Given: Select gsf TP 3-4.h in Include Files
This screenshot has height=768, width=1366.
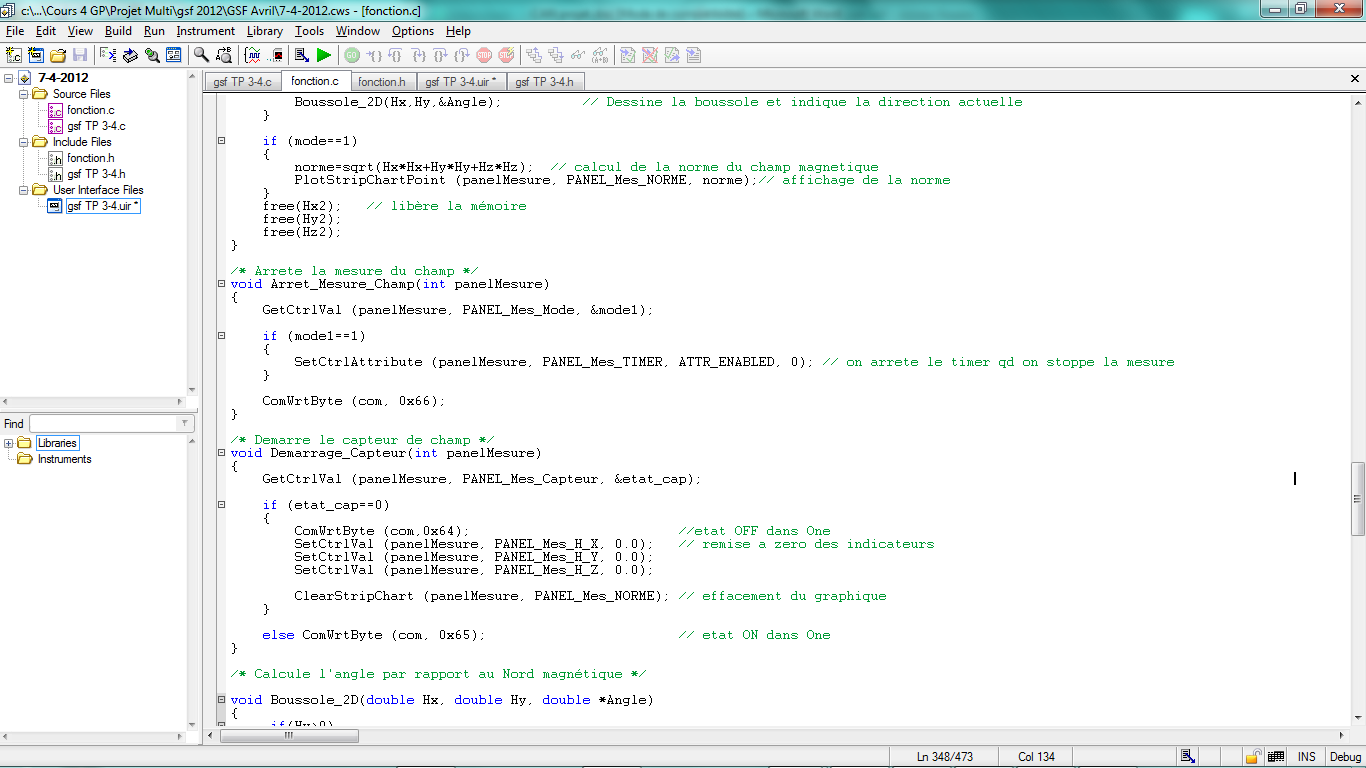Looking at the screenshot, I should (x=96, y=174).
